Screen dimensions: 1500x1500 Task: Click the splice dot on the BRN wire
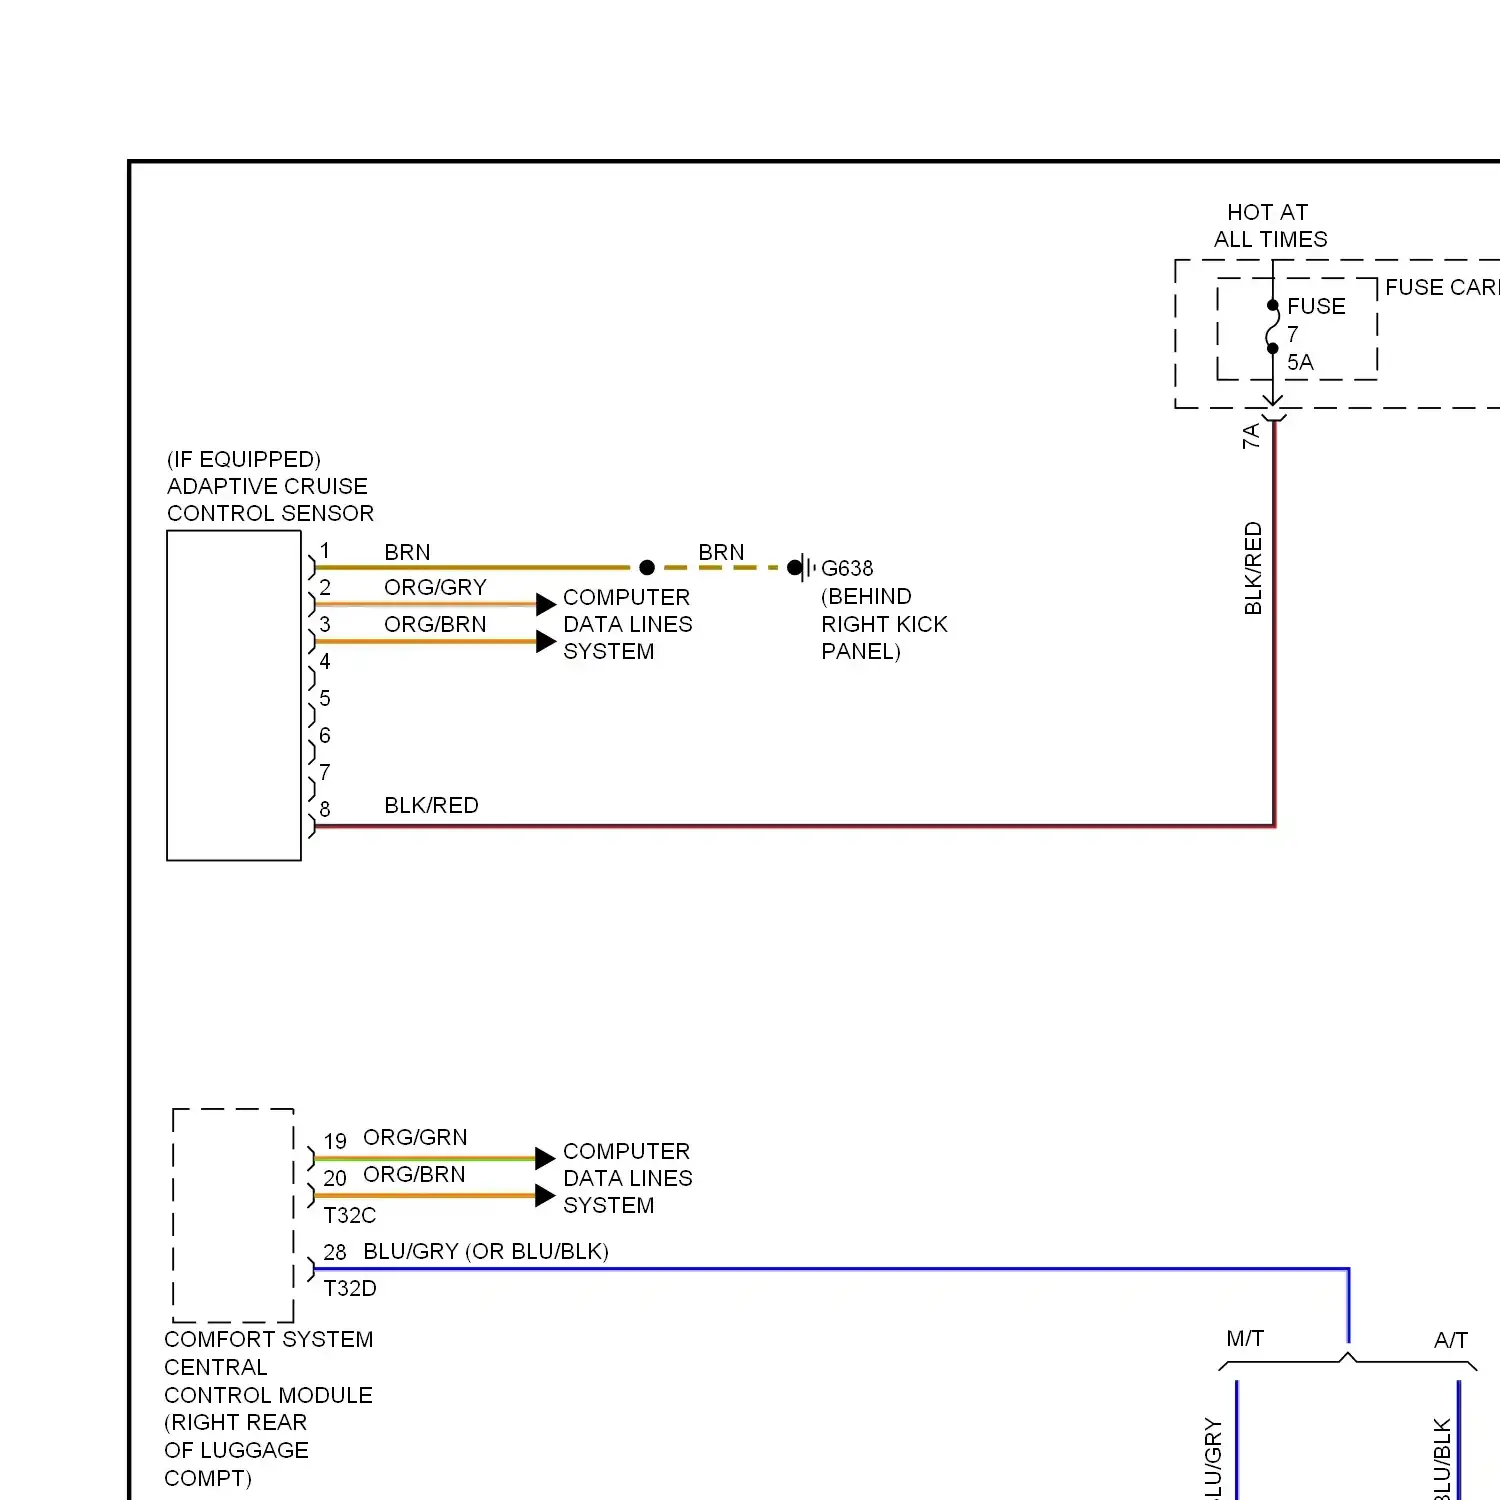647,568
